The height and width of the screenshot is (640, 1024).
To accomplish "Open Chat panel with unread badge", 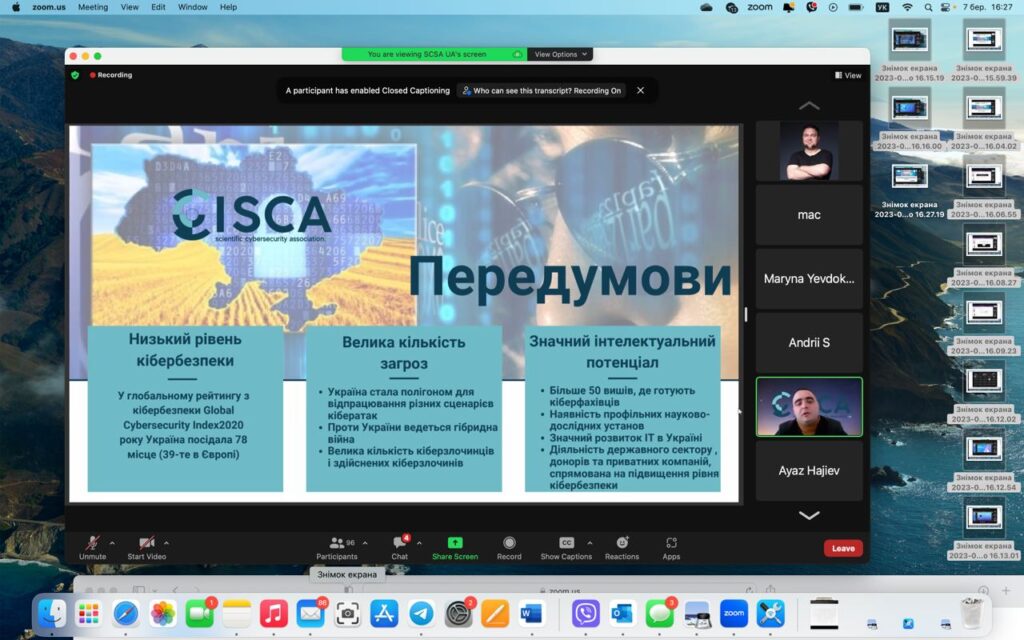I will (400, 547).
